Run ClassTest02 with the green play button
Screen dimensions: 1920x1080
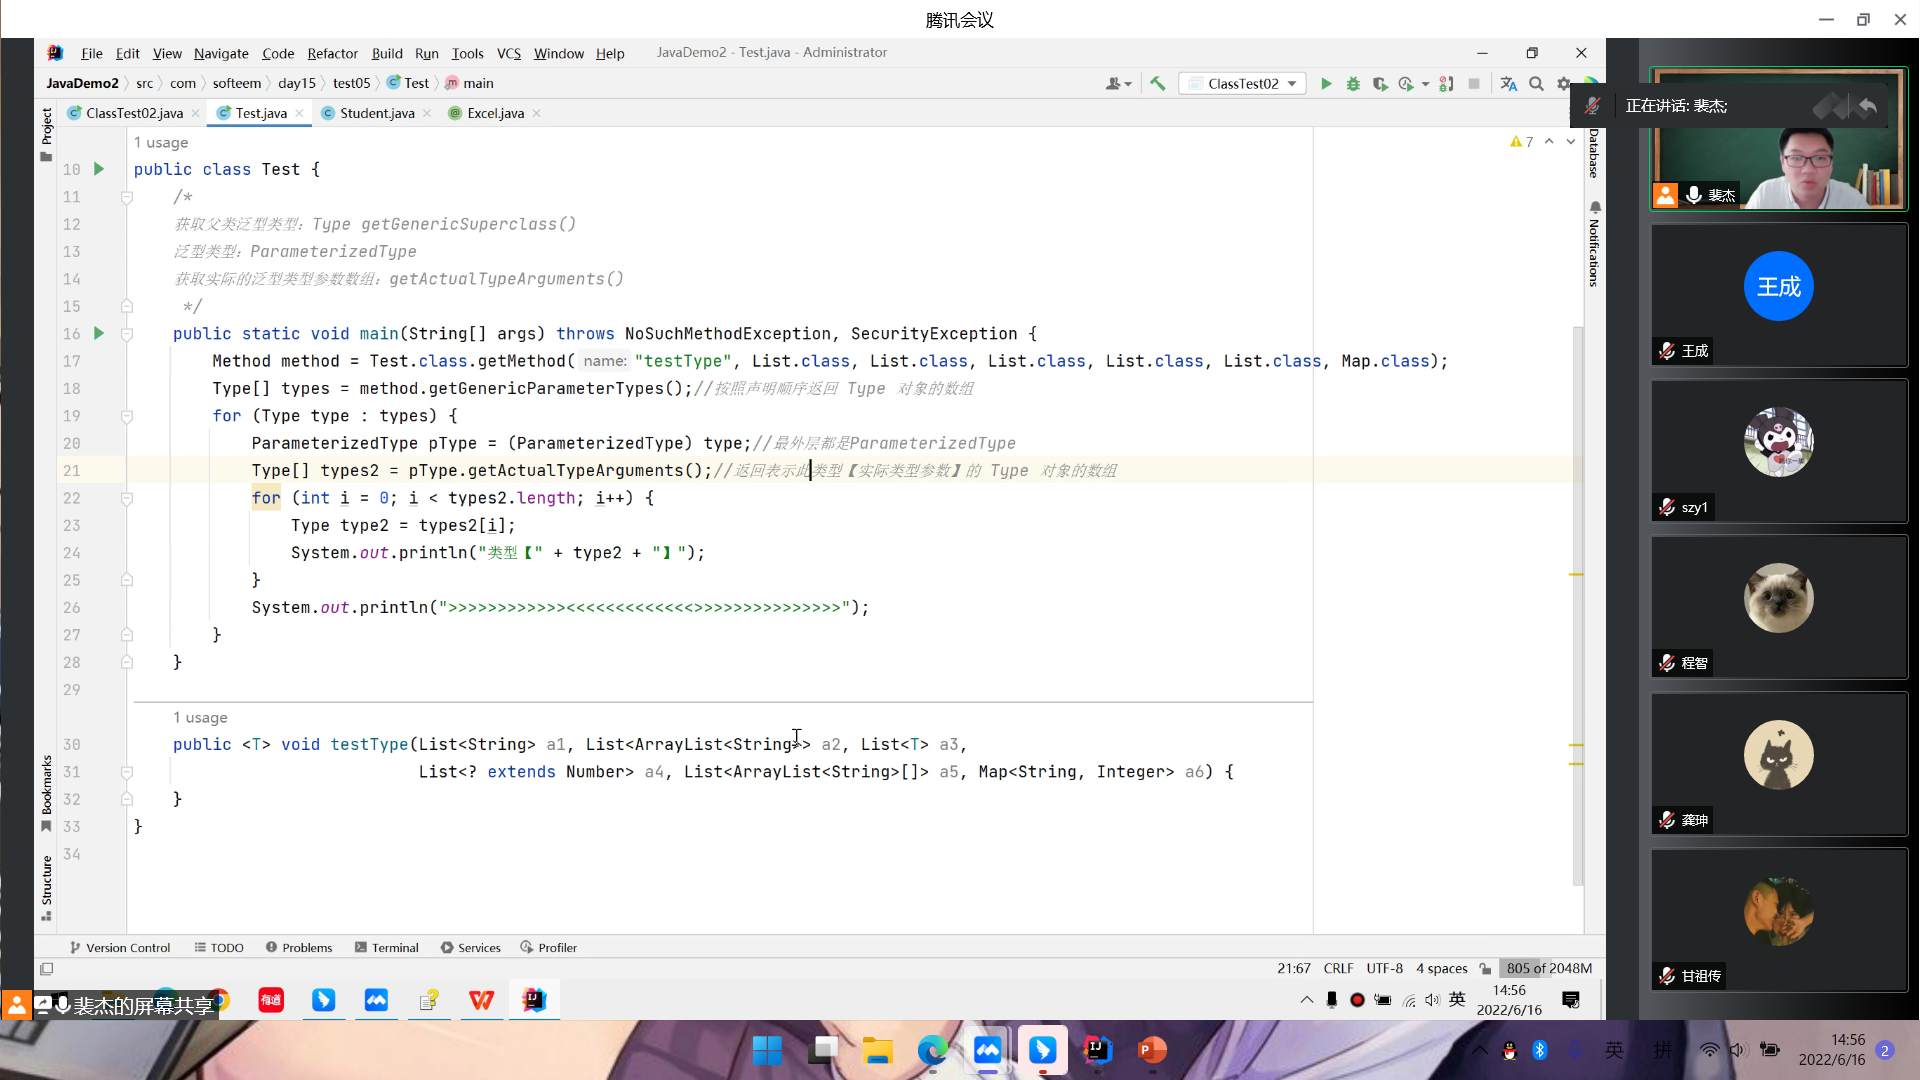click(1326, 84)
